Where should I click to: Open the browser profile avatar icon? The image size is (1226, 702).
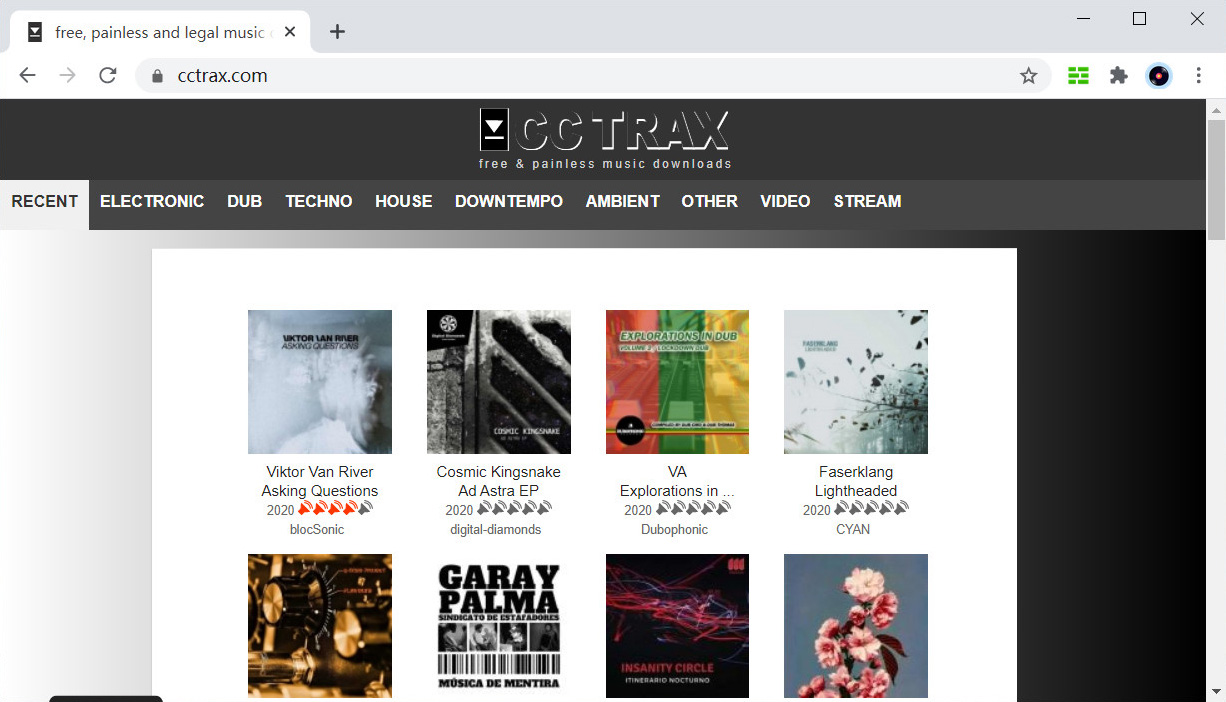pyautogui.click(x=1159, y=75)
